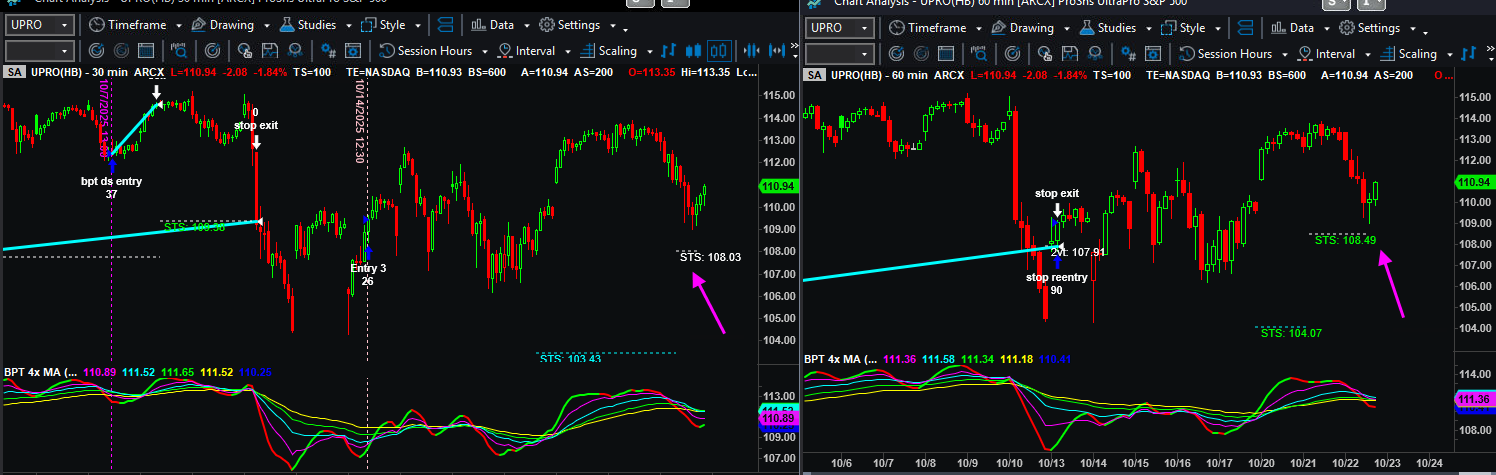Viewport: 1496px width, 475px height.
Task: Click the empty combo box below UPRO, 60 min chart
Action: click(x=839, y=54)
